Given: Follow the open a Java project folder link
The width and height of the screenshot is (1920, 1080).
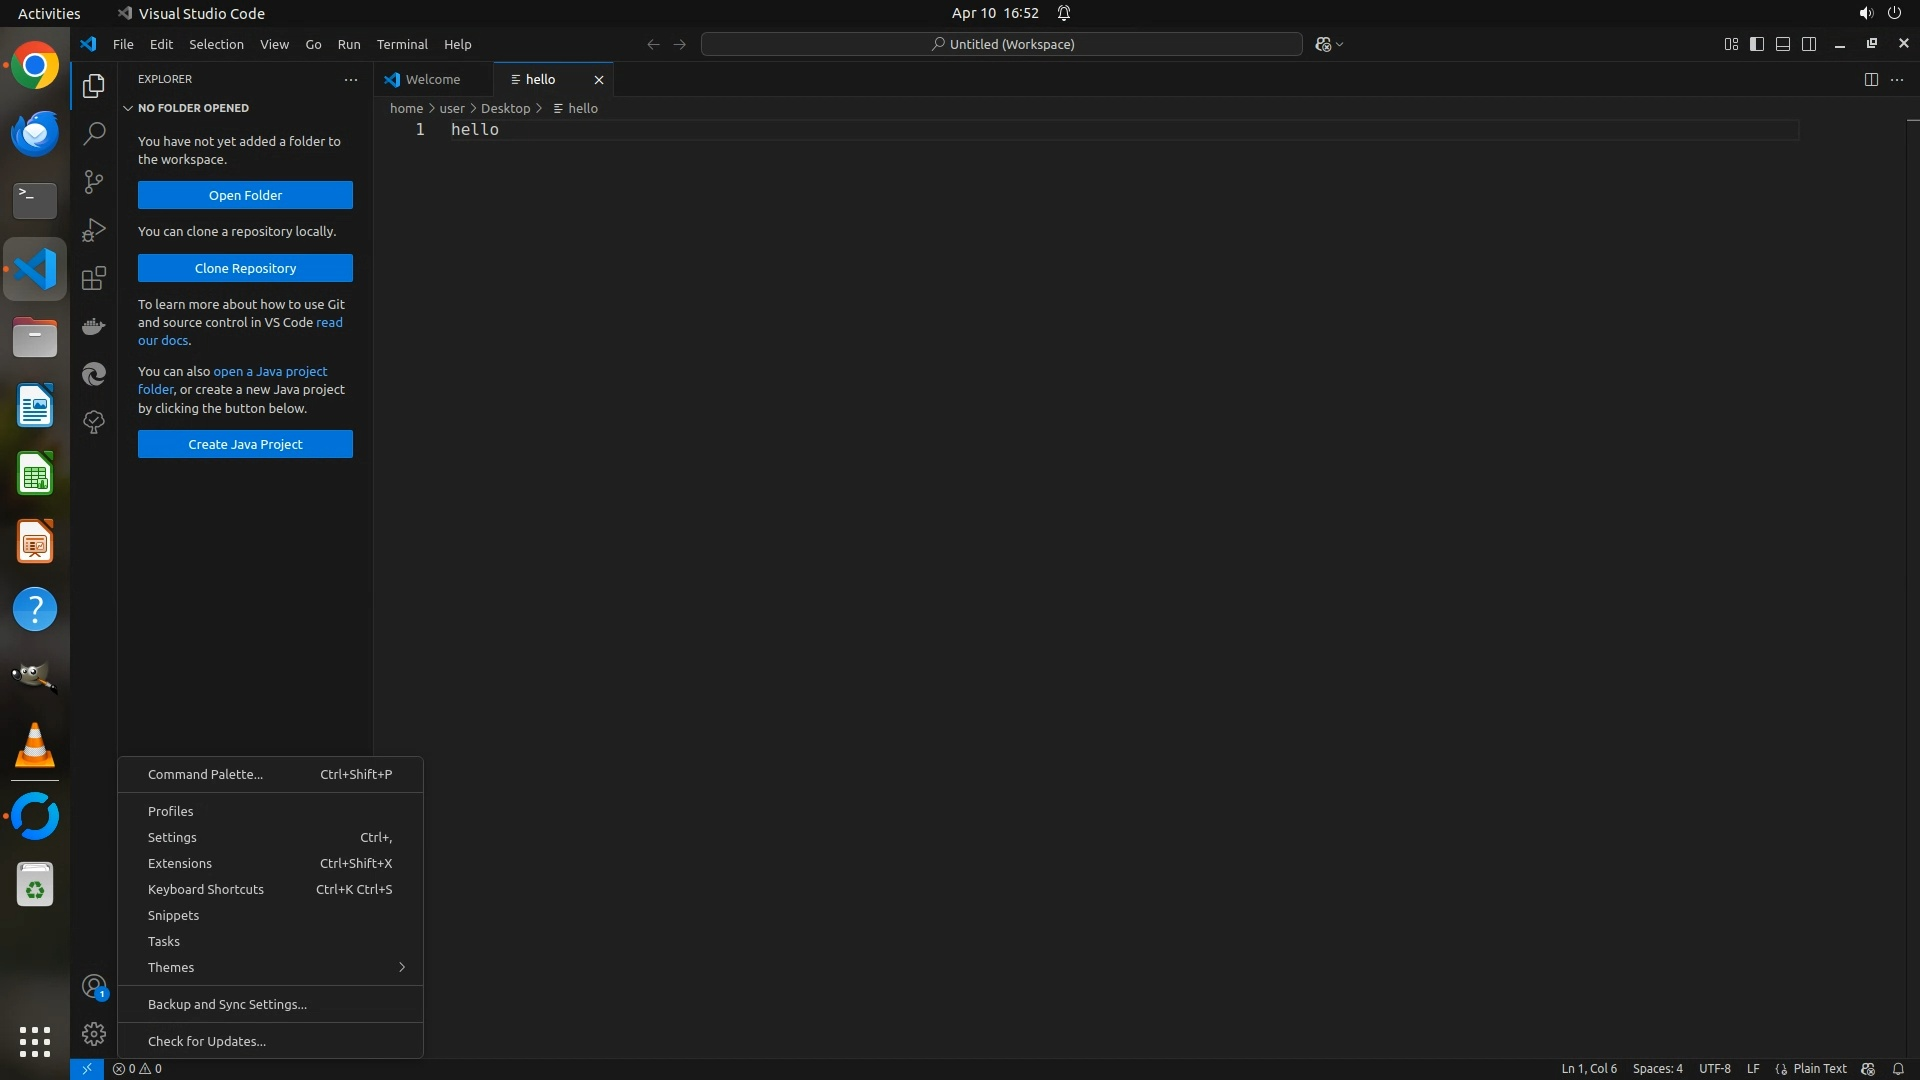Looking at the screenshot, I should coord(270,371).
